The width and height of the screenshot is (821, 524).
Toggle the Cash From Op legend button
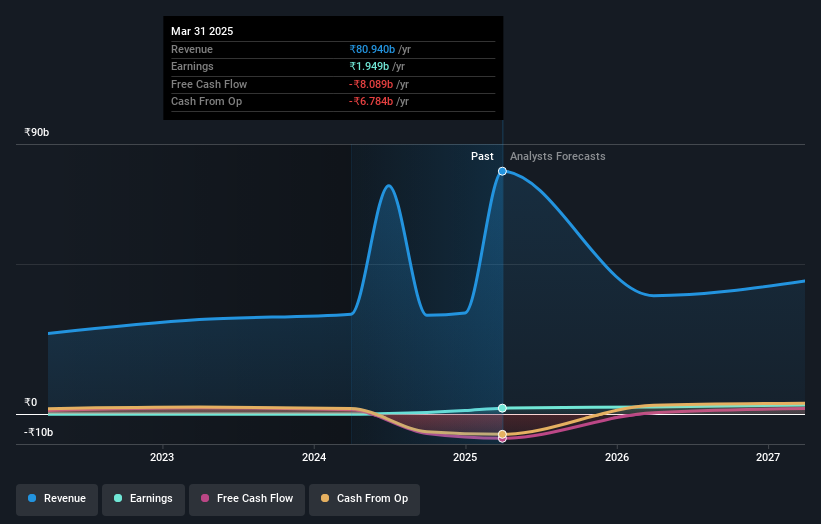(364, 499)
